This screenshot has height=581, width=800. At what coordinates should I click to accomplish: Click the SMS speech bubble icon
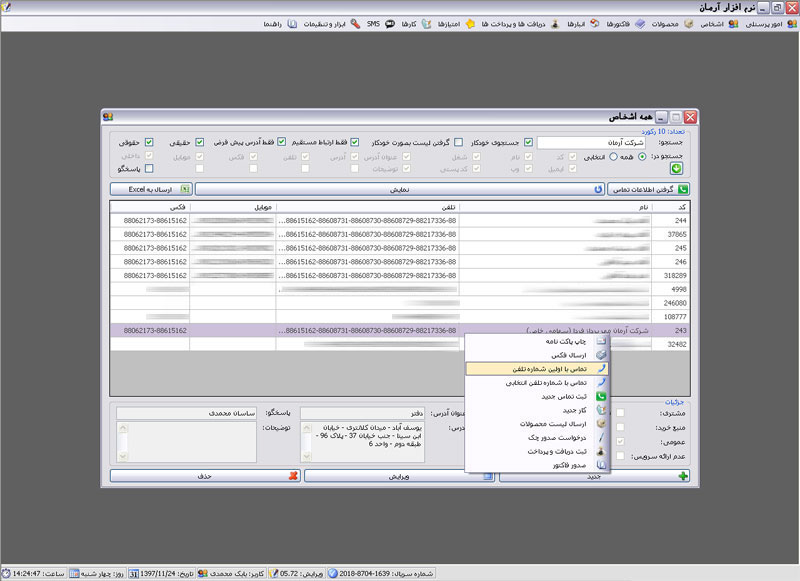(390, 24)
